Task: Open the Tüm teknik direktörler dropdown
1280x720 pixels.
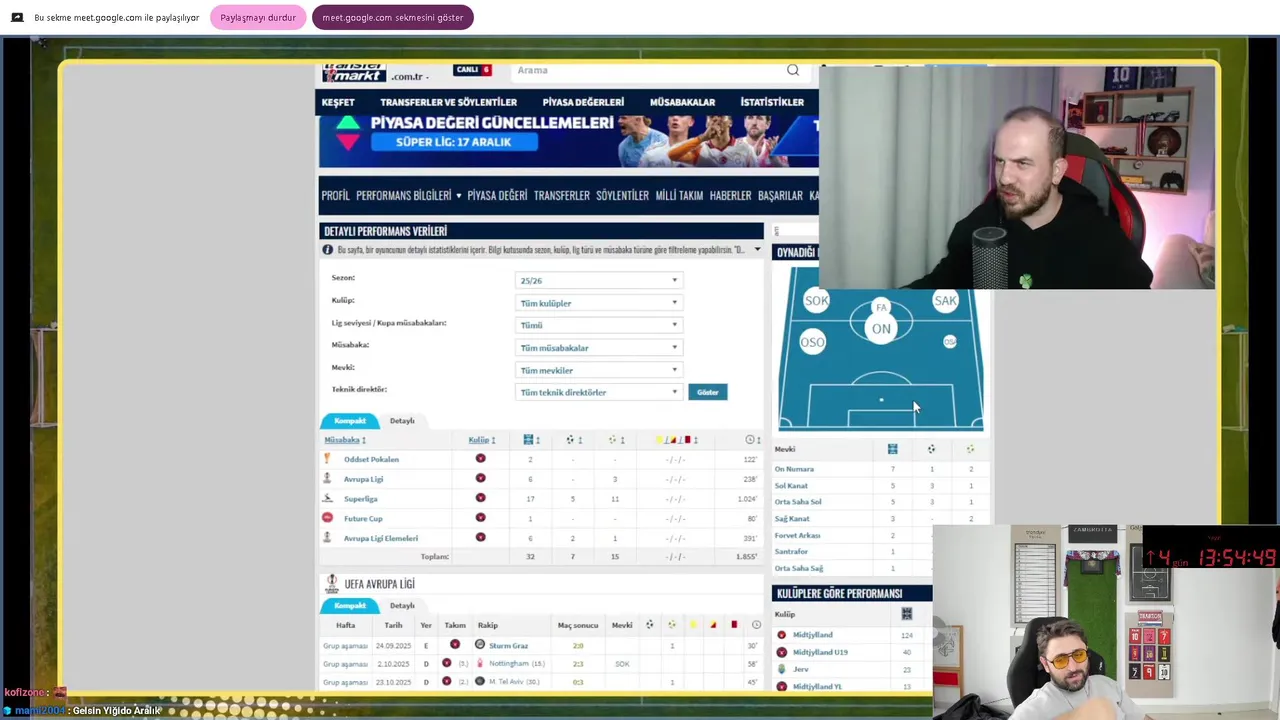Action: click(598, 392)
